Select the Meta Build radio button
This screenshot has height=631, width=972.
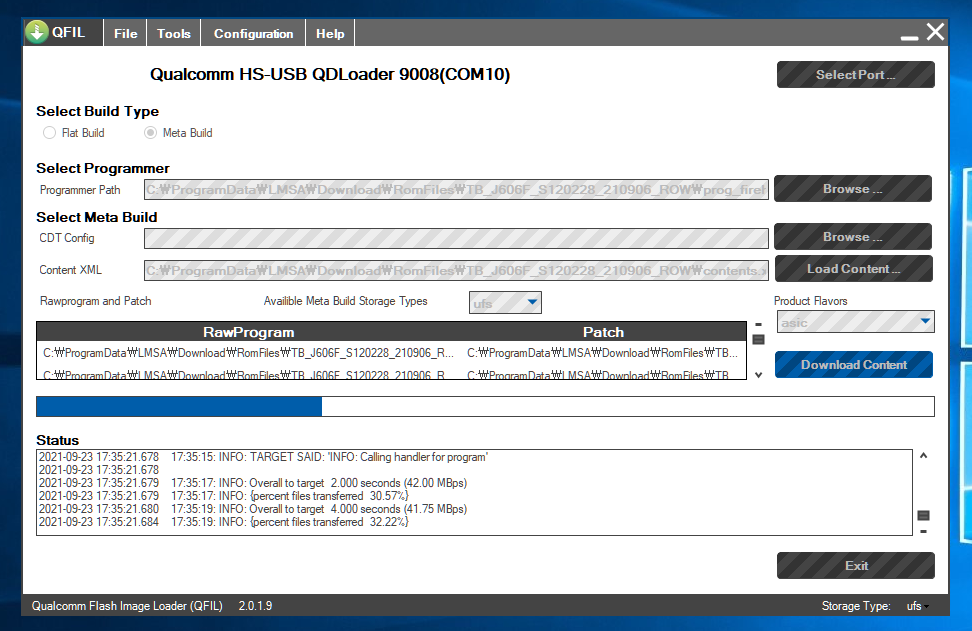click(151, 133)
